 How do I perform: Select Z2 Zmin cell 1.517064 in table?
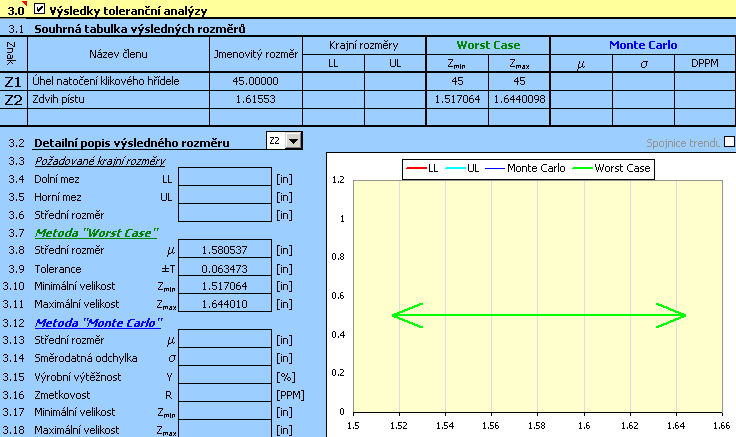457,100
